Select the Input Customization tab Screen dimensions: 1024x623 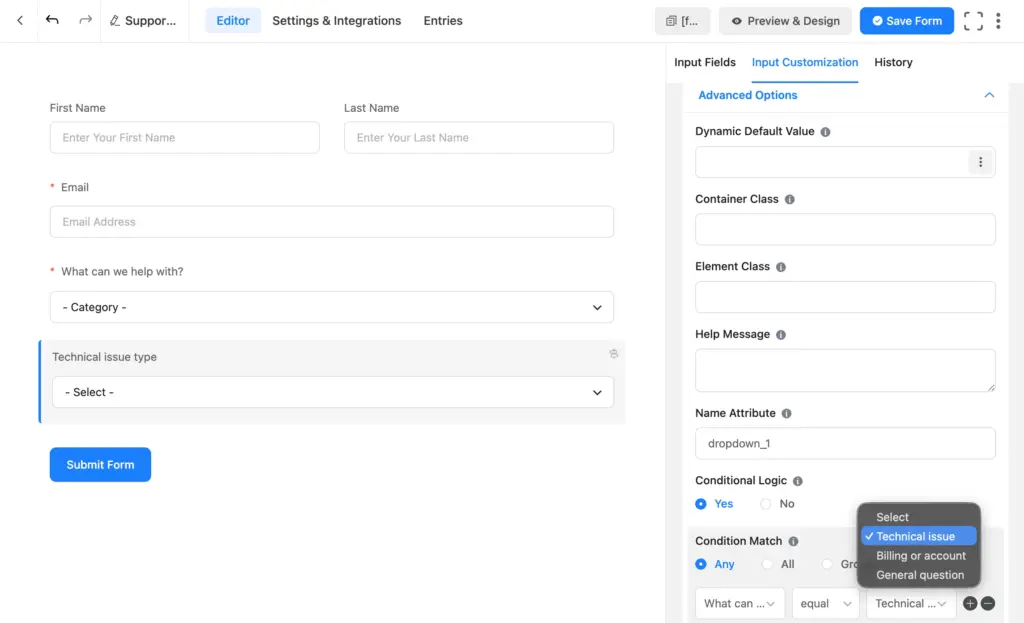(805, 63)
